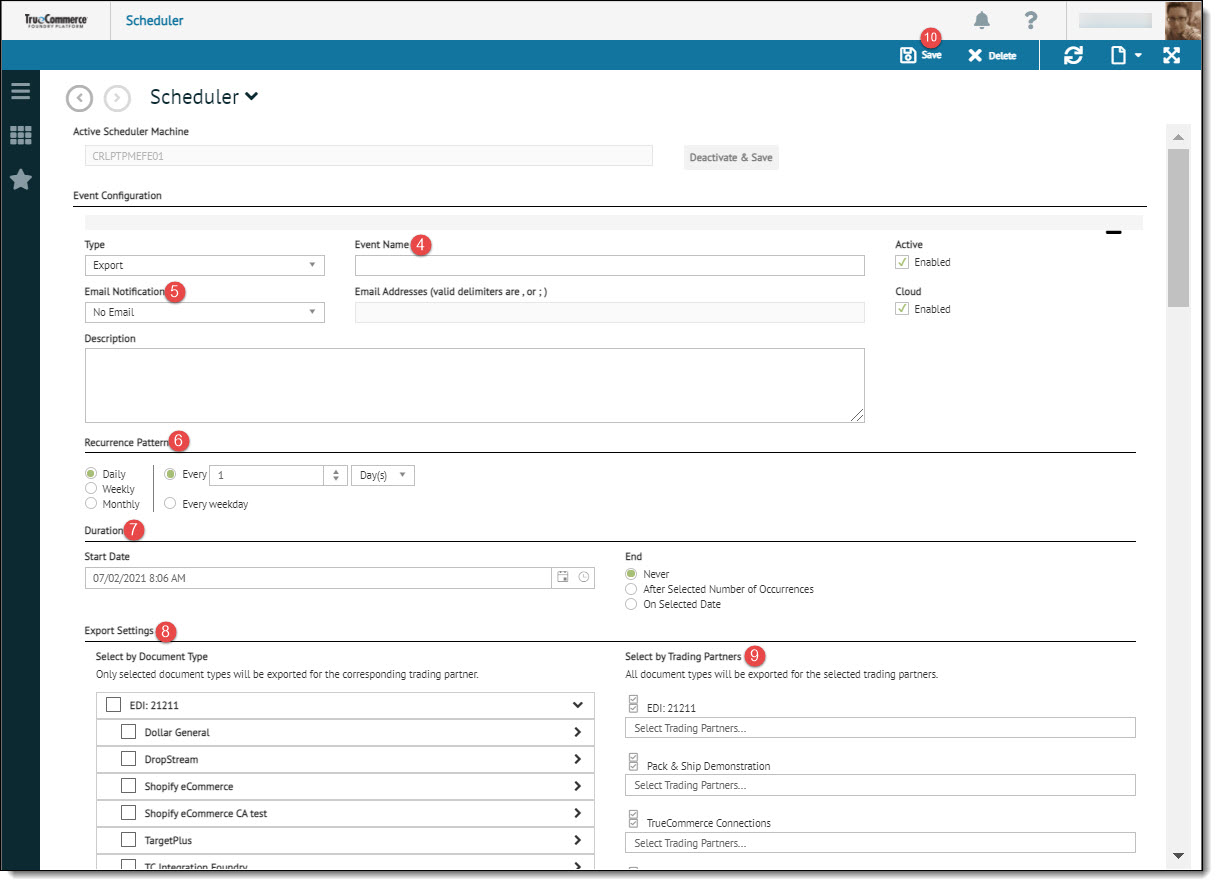Open the help question mark icon

(1031, 21)
